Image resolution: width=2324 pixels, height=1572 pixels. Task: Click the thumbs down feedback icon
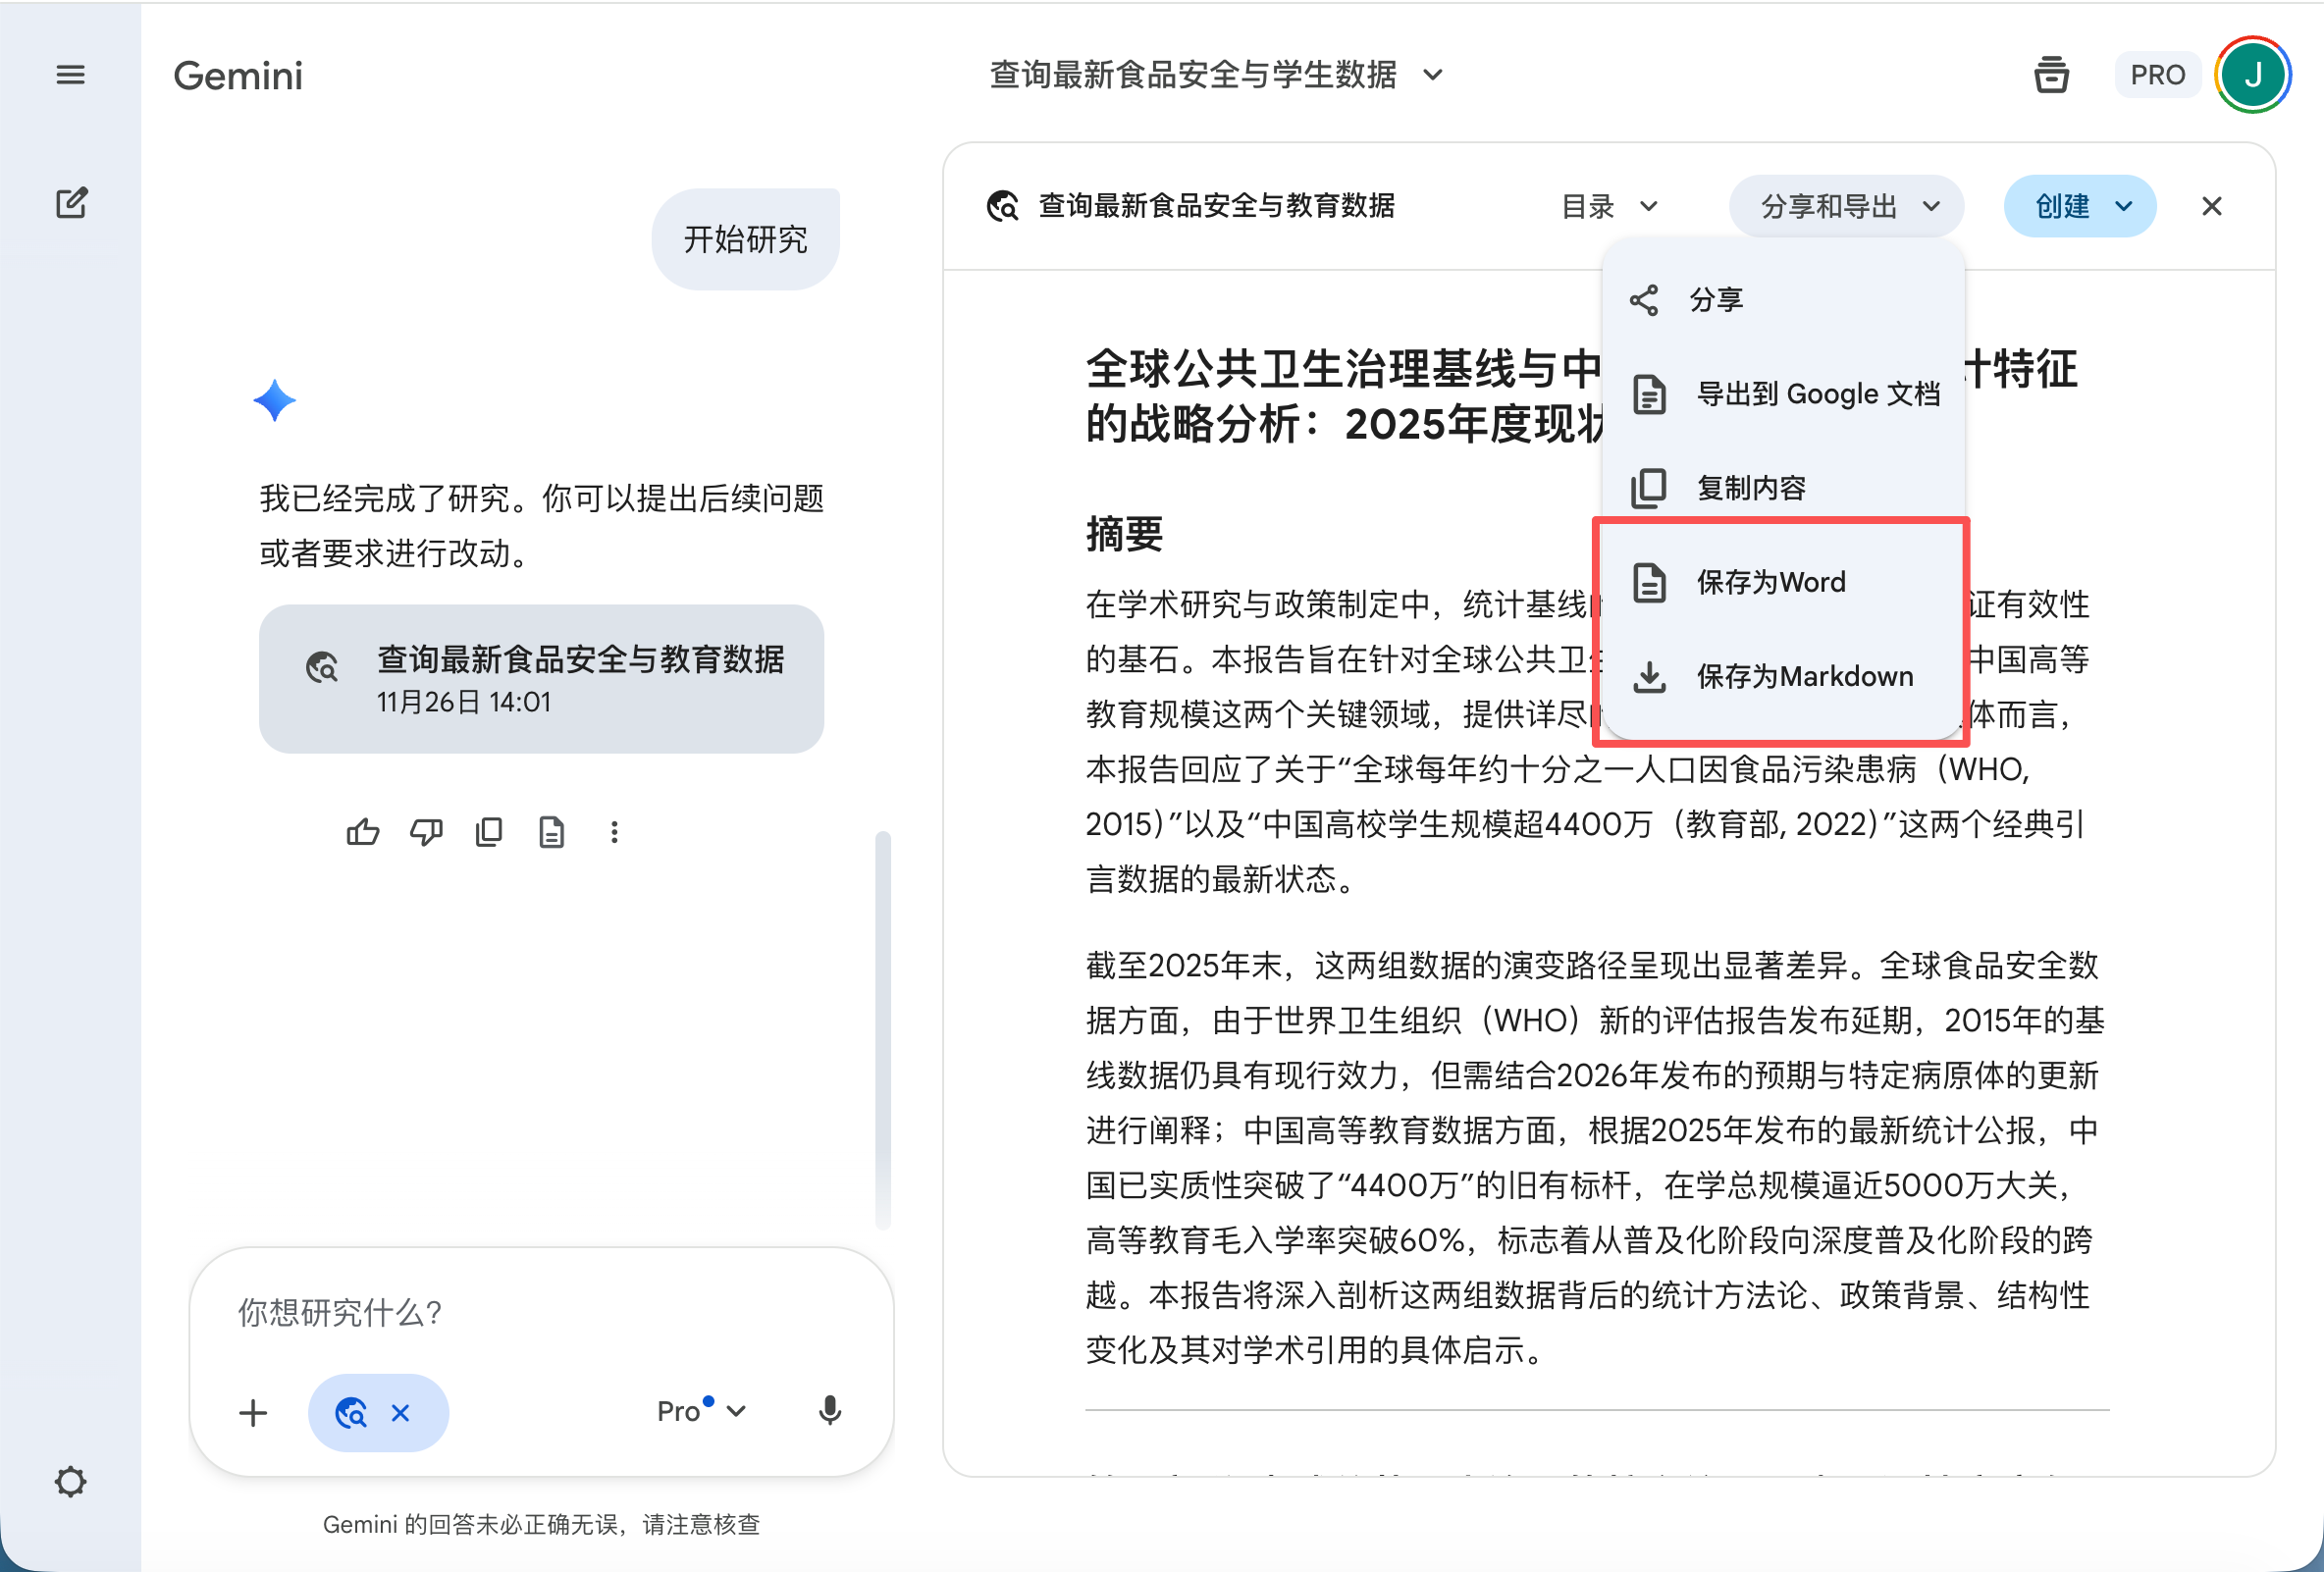click(x=426, y=832)
